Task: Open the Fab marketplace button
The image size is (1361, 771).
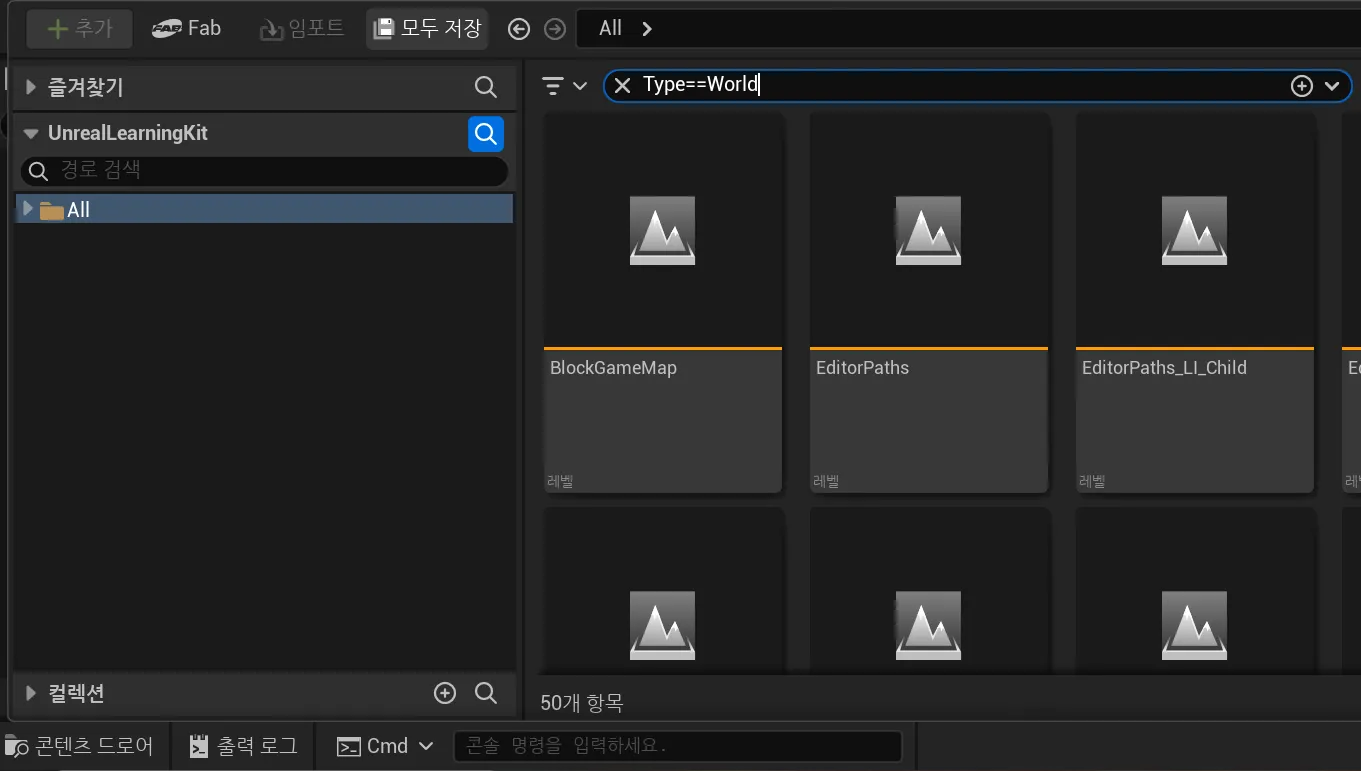Action: [x=186, y=29]
